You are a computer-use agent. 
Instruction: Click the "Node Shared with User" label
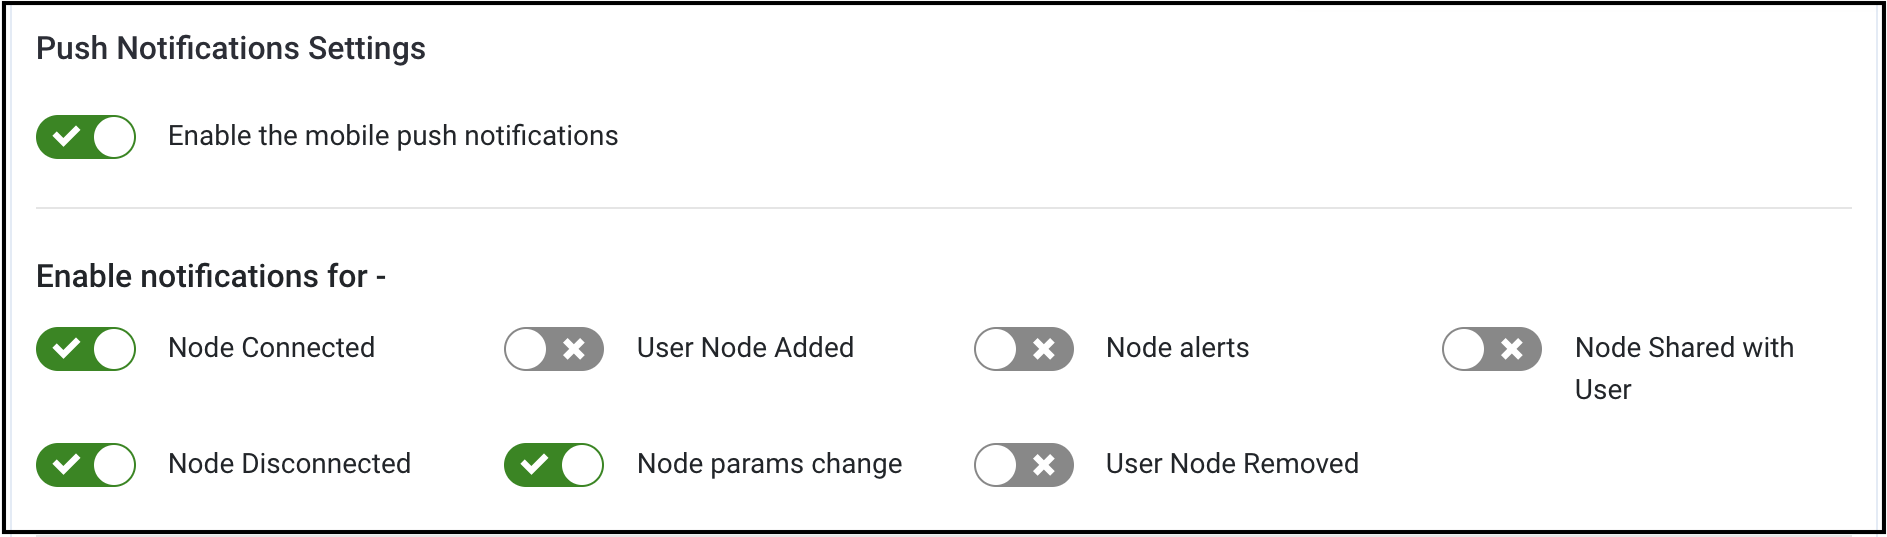coord(1684,348)
